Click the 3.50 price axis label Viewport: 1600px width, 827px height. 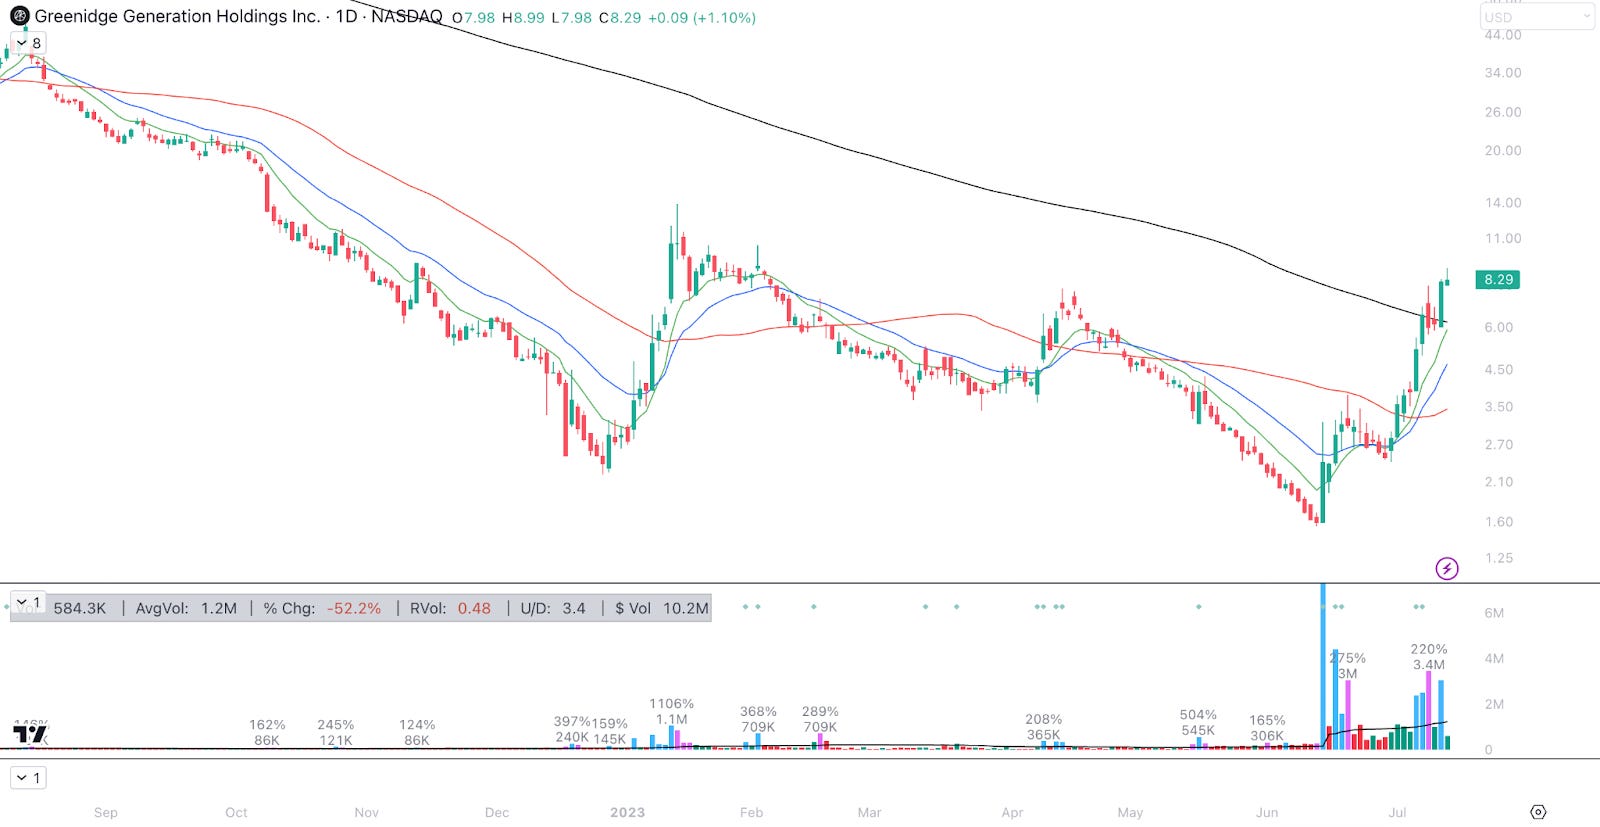pyautogui.click(x=1499, y=407)
